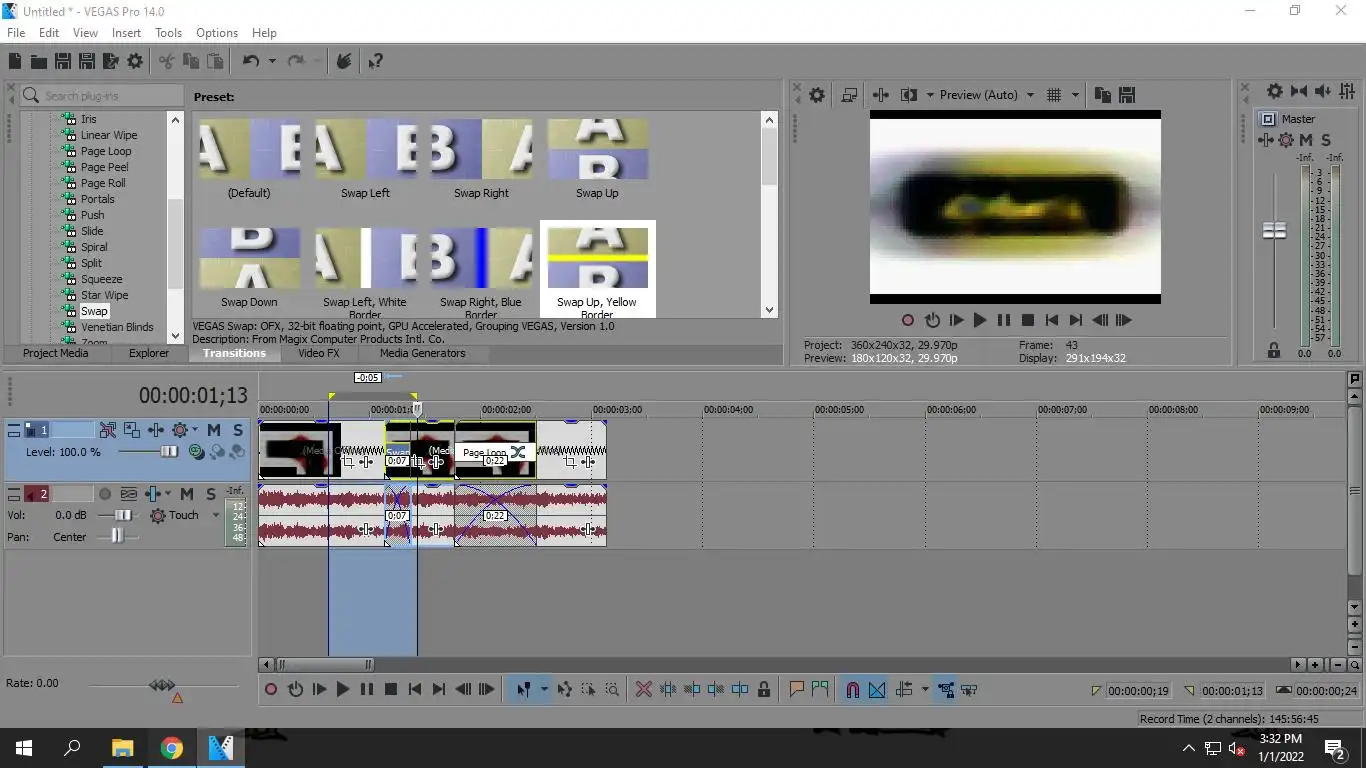Insert a region on the timeline
The width and height of the screenshot is (1366, 768).
pos(821,690)
